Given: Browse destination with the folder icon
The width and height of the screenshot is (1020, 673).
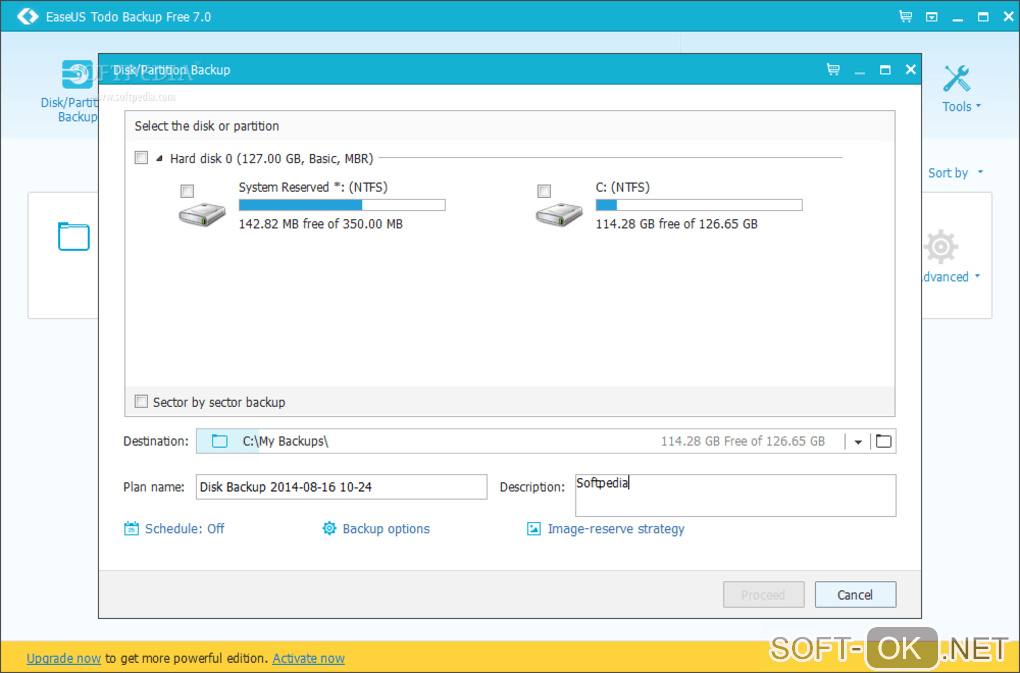Looking at the screenshot, I should point(883,441).
